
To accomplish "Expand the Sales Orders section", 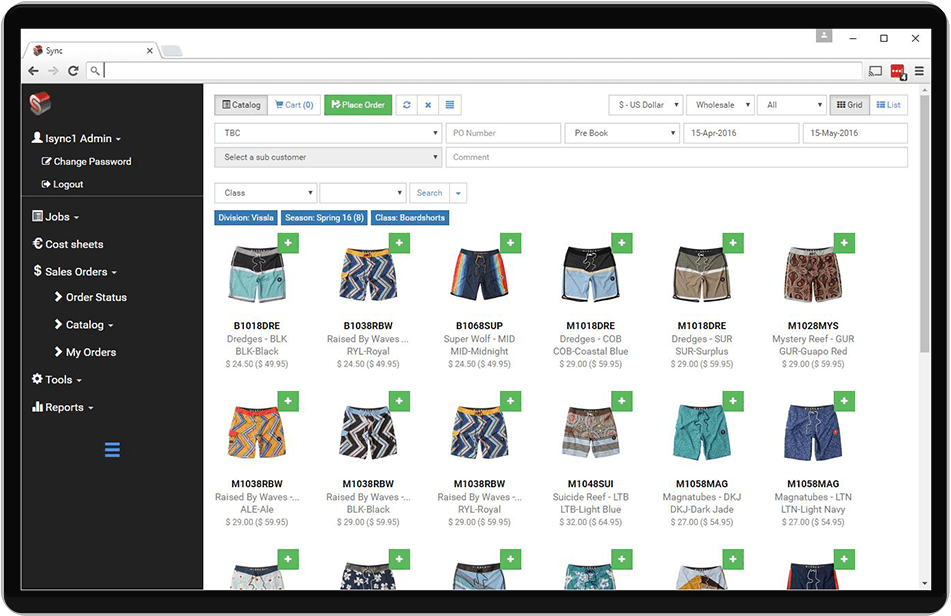I will coord(74,271).
